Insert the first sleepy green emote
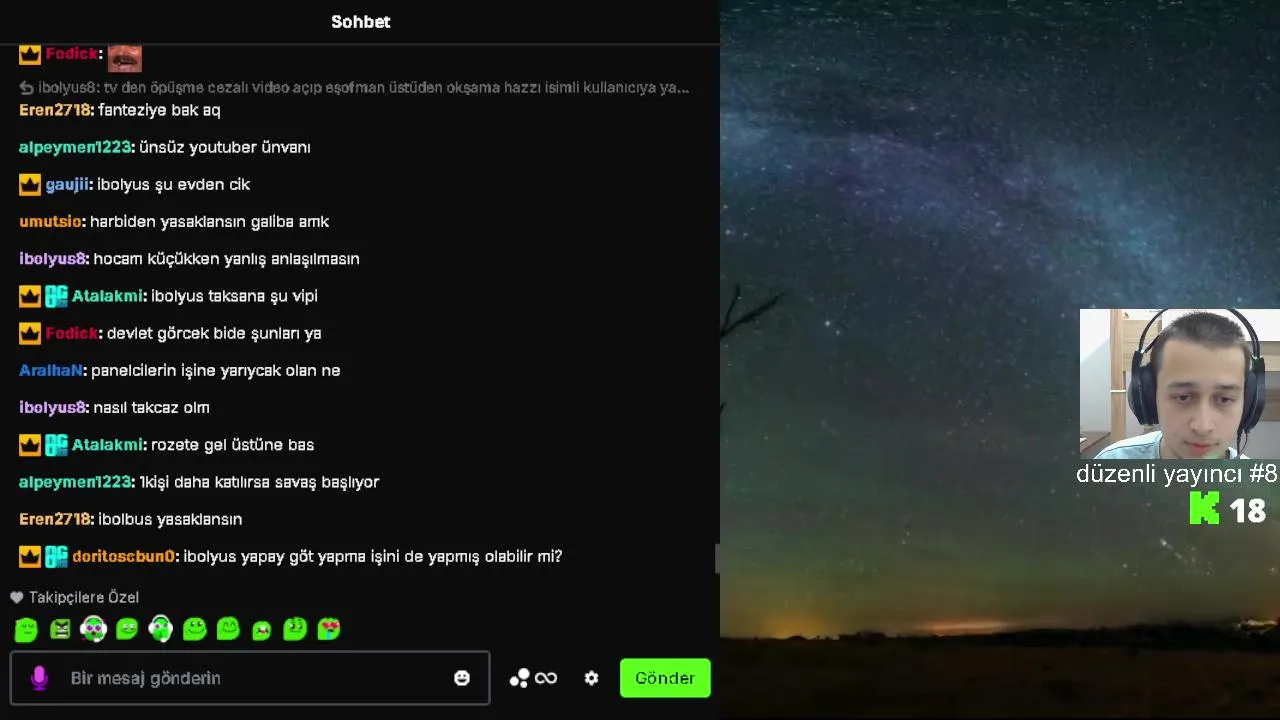The height and width of the screenshot is (720, 1280). coord(26,629)
